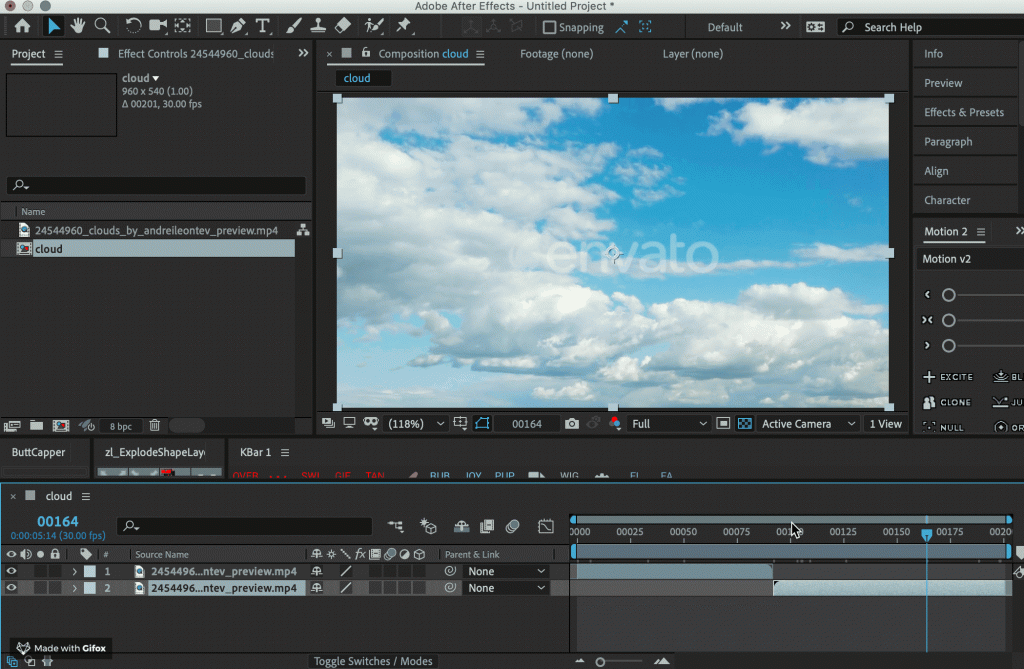The height and width of the screenshot is (669, 1024).
Task: Expand layer 1 properties twirl arrow
Action: point(74,572)
